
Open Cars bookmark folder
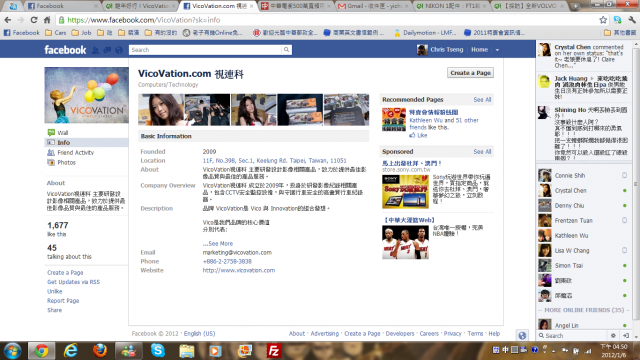(56, 33)
